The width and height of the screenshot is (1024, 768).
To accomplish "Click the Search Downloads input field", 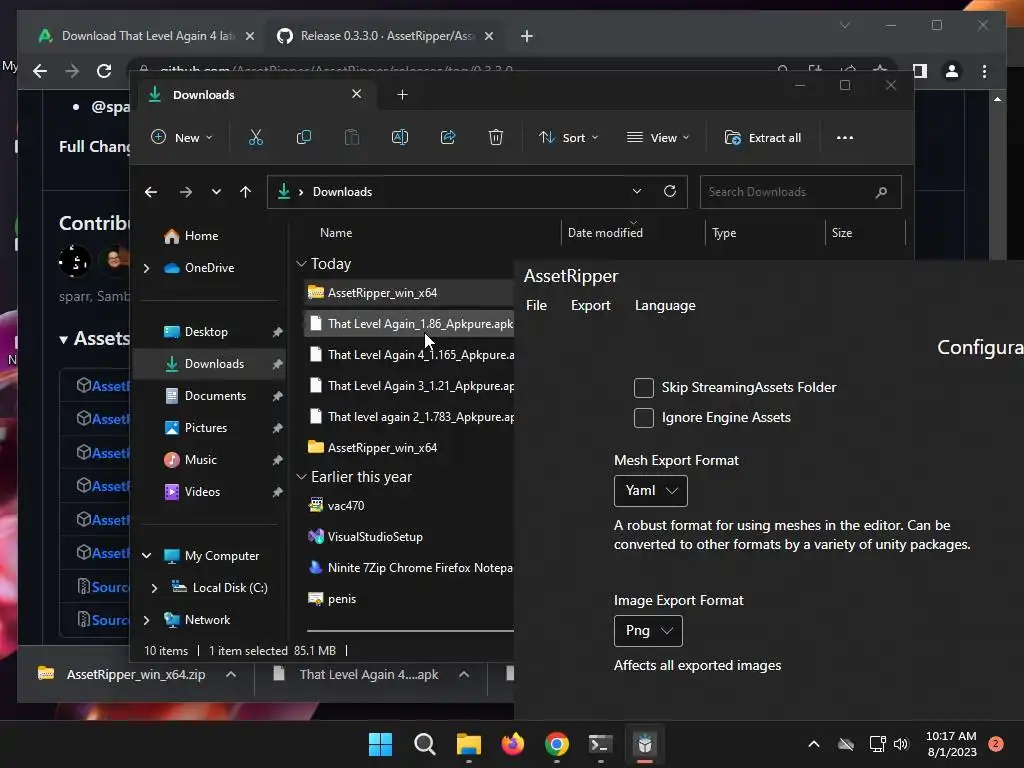I will coord(801,192).
